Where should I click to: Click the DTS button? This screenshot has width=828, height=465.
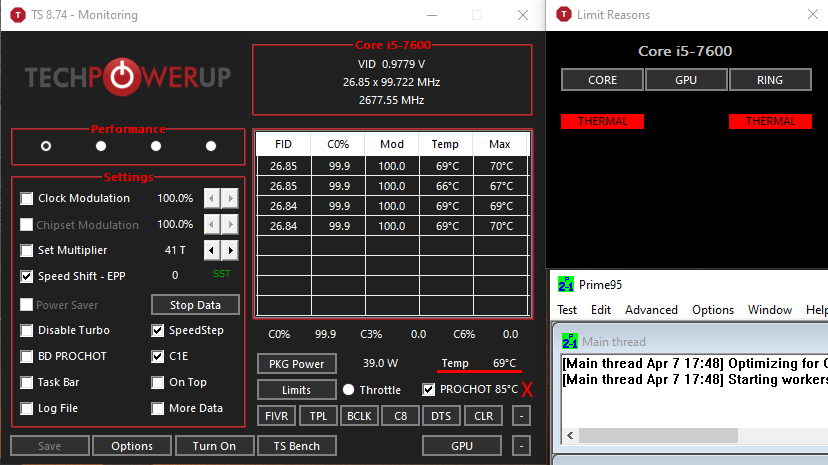[441, 416]
